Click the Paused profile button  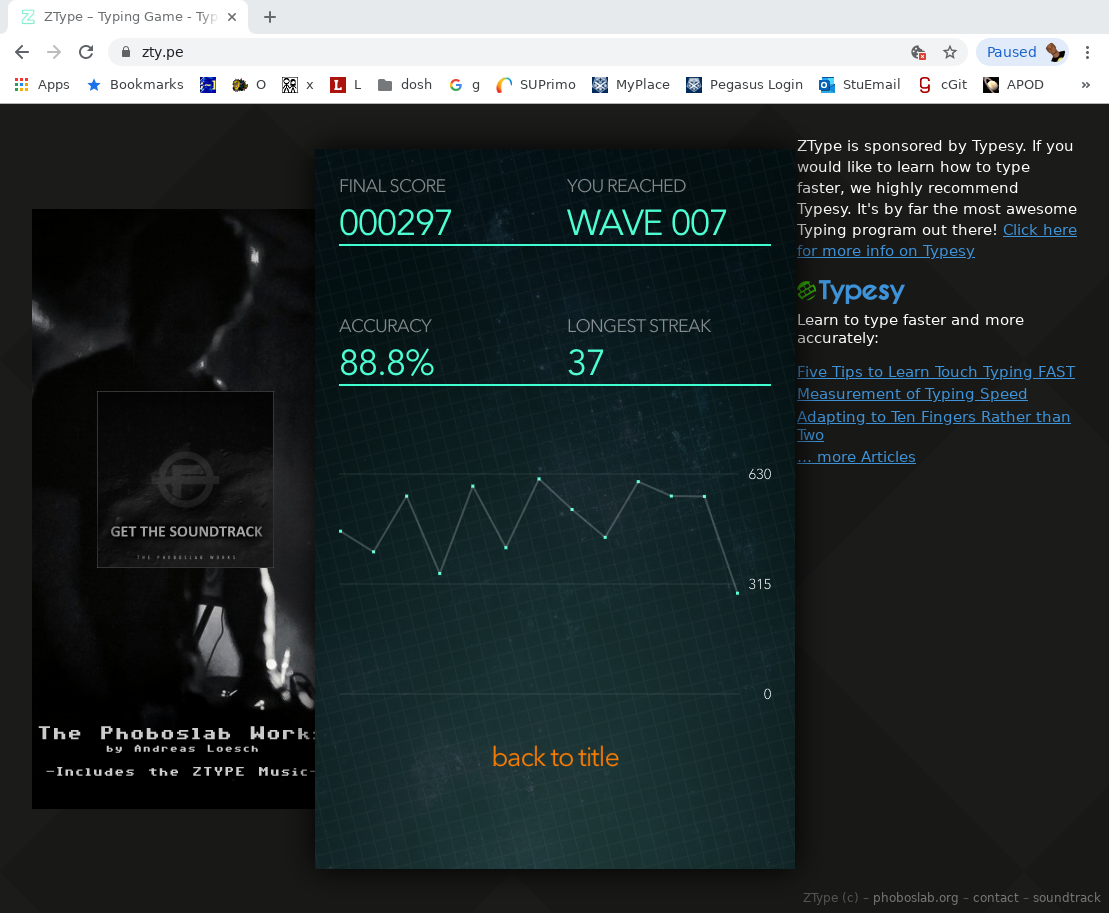coord(1021,52)
